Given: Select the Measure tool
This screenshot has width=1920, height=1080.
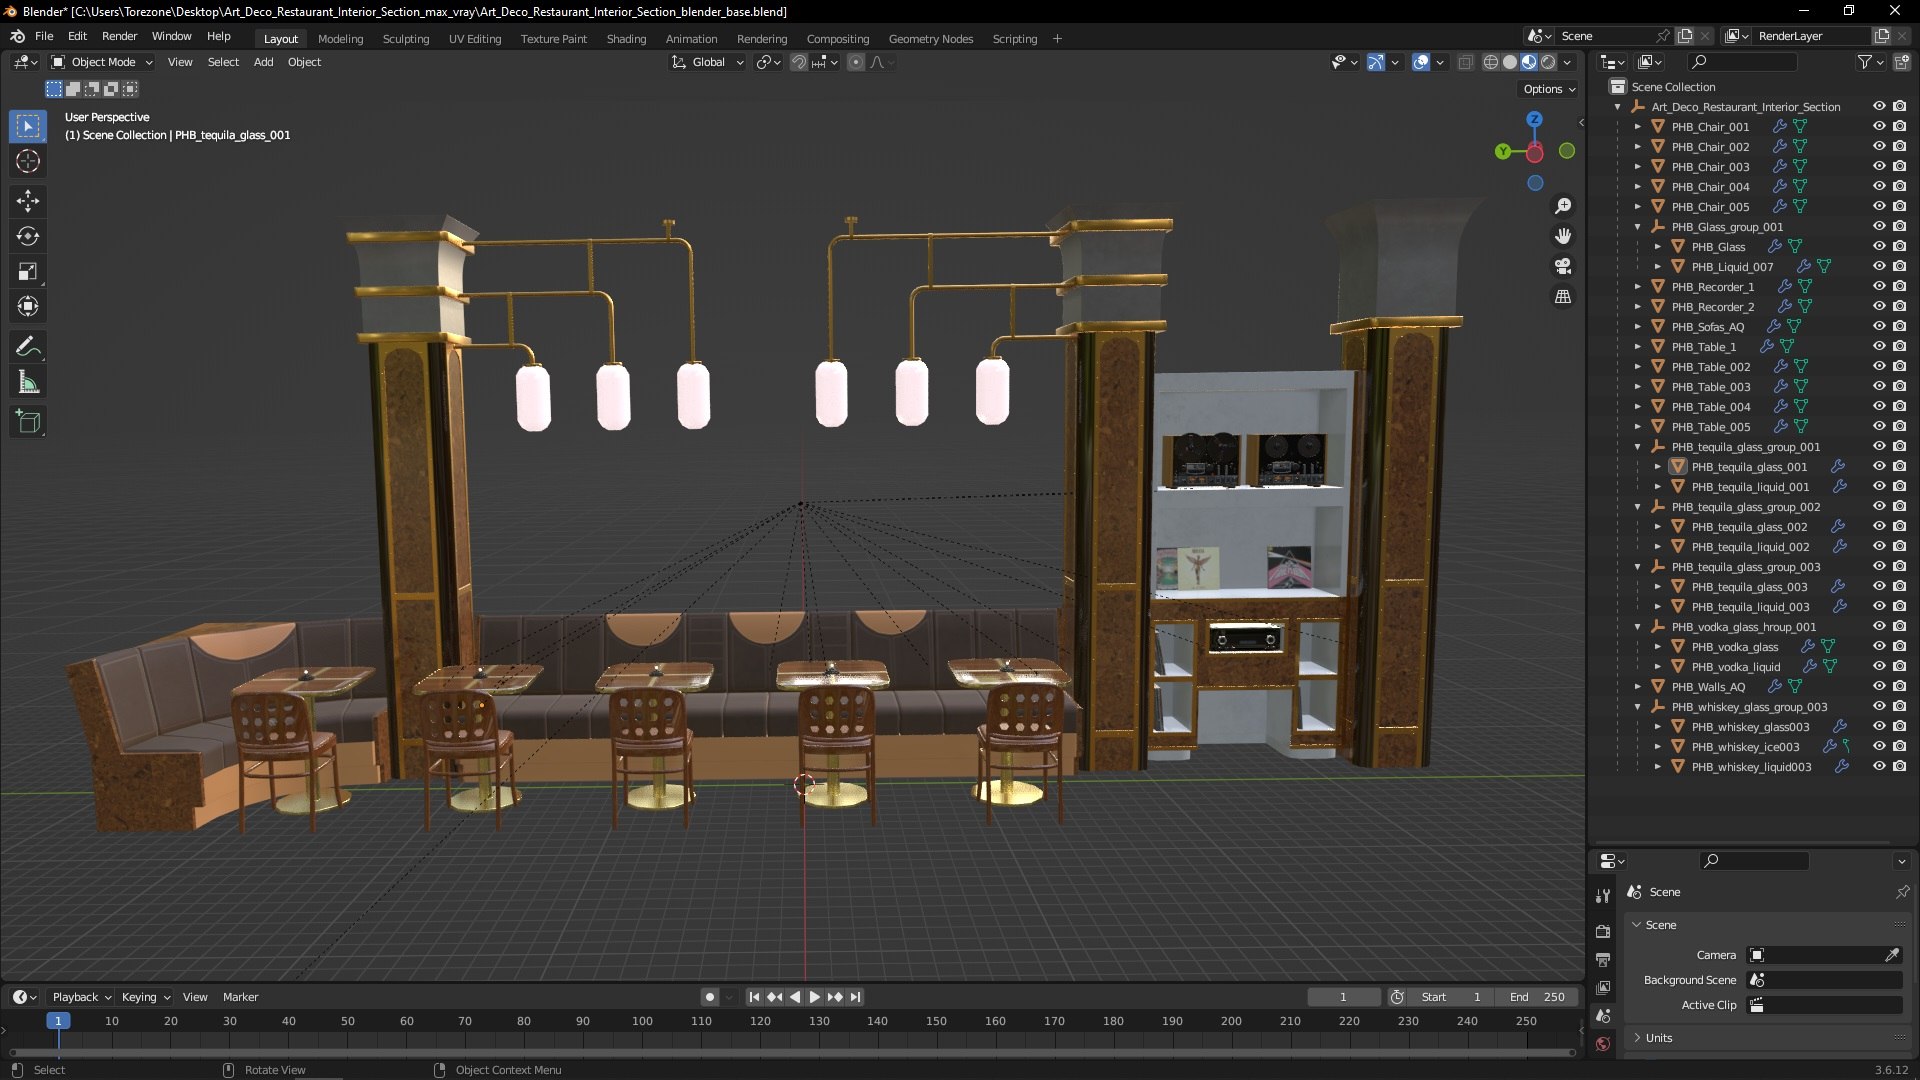Looking at the screenshot, I should pos(28,382).
